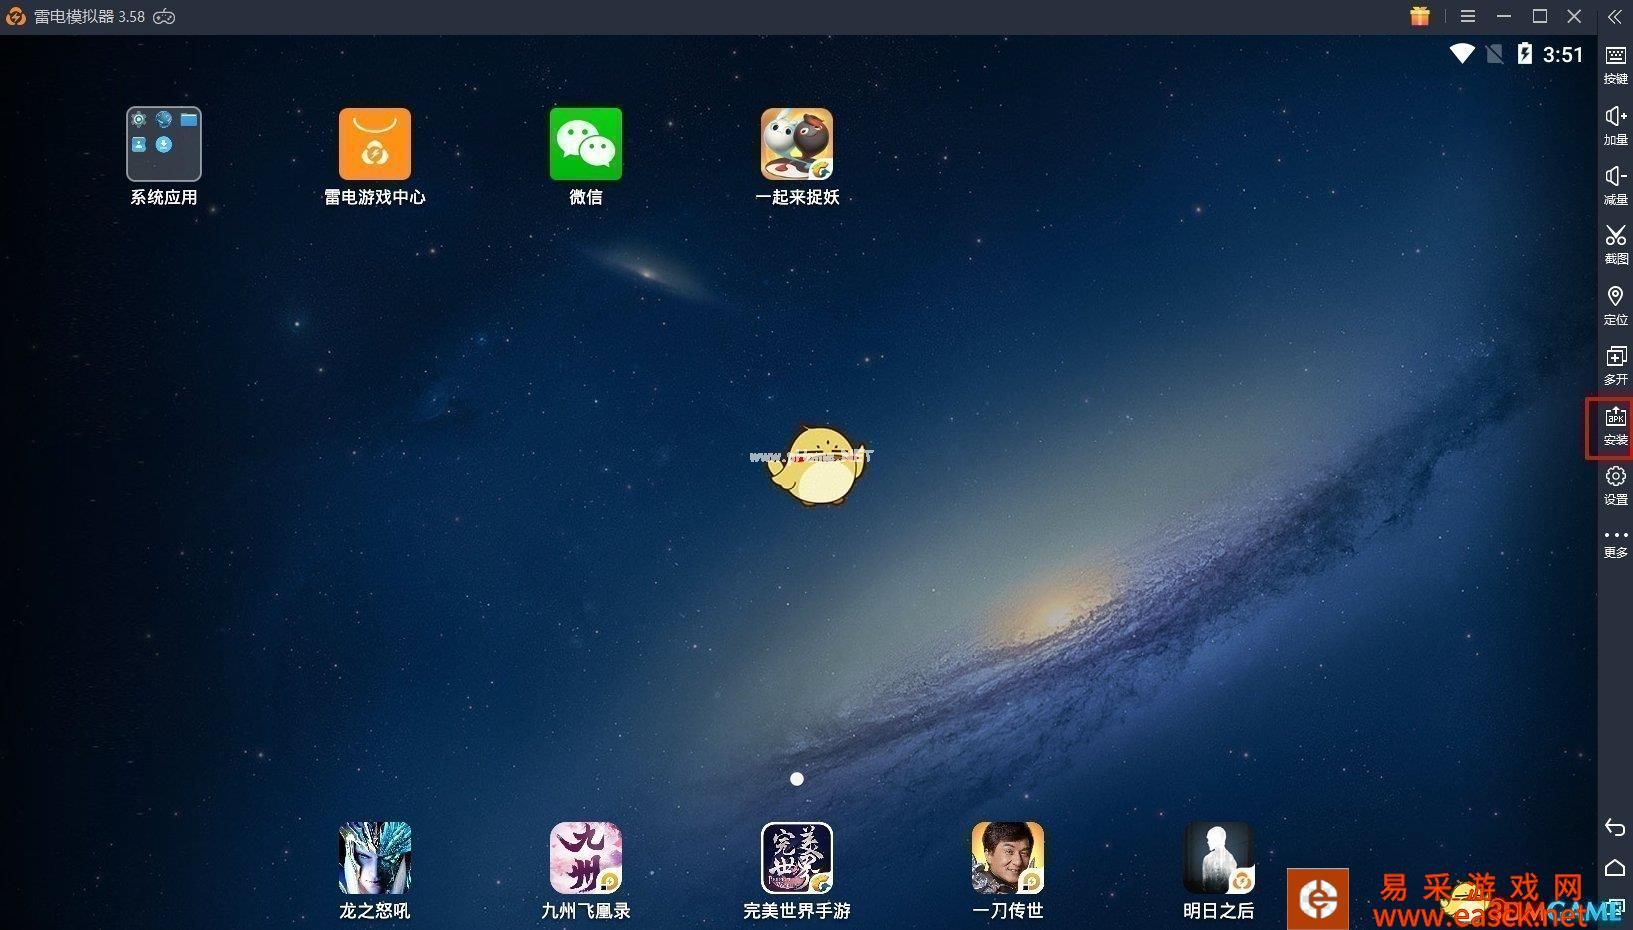Screen dimensions: 1633x930
Task: Open the 龙之怒吼 game
Action: pos(375,858)
